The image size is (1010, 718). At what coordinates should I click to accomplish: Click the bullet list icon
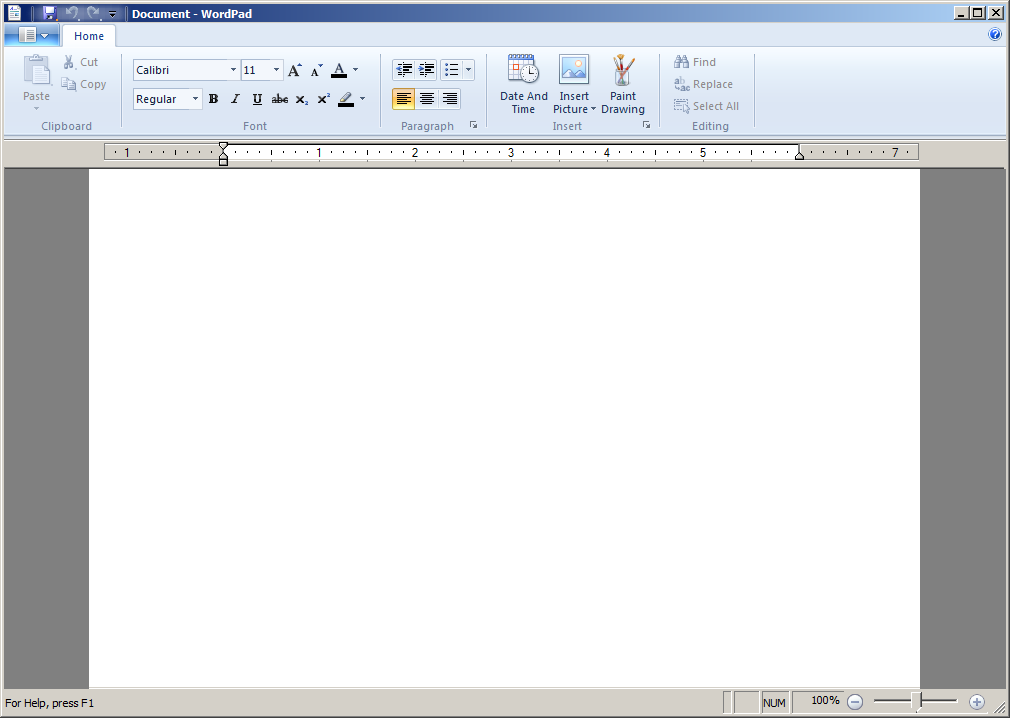(x=452, y=70)
